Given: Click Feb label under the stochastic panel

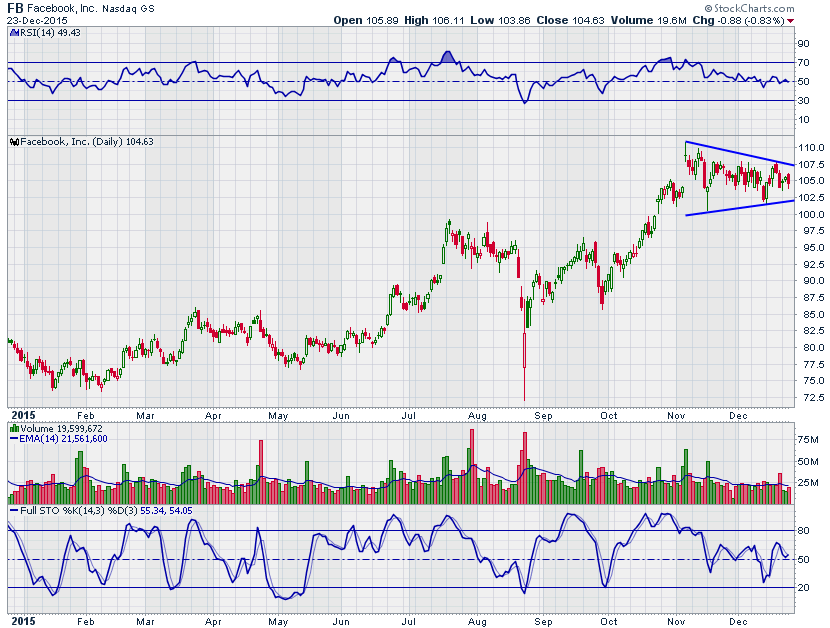Looking at the screenshot, I should pos(85,622).
